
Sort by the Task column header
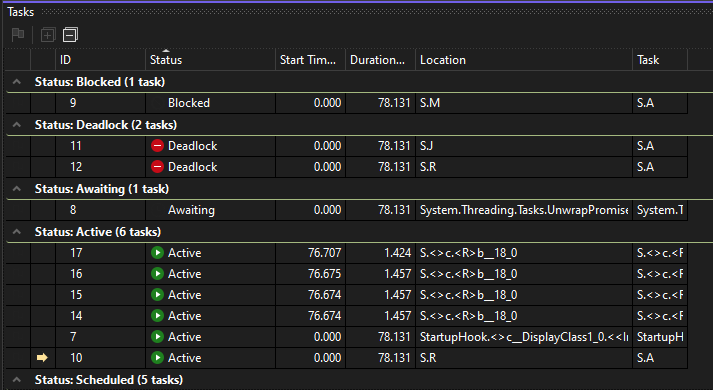click(x=660, y=60)
